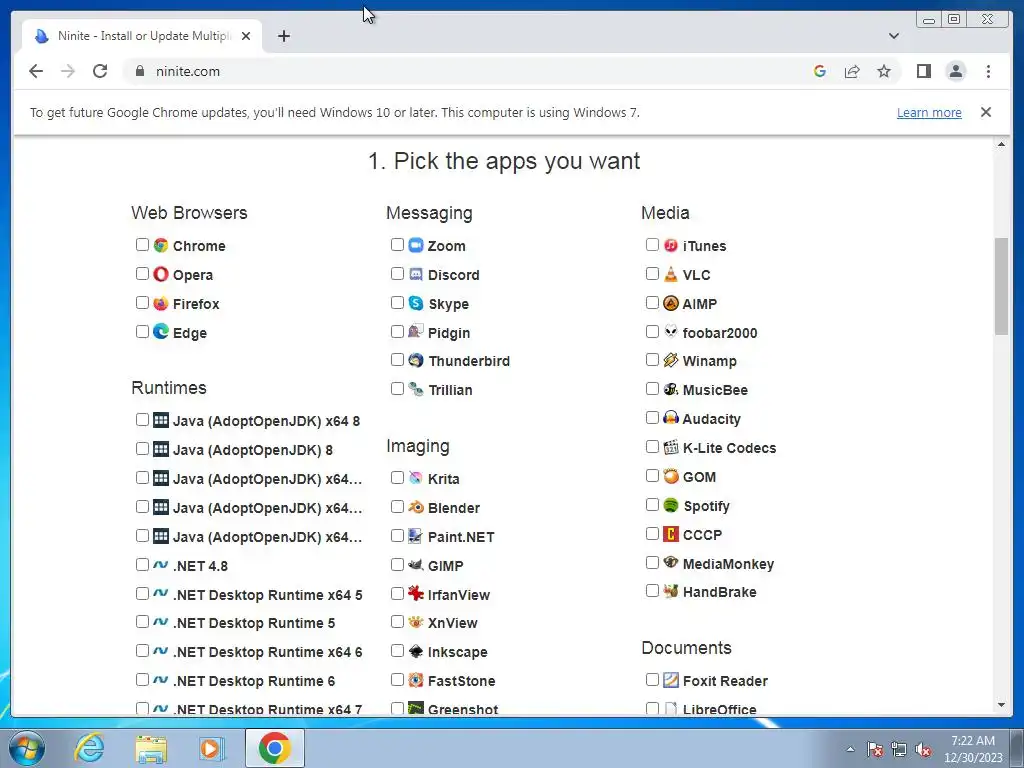The width and height of the screenshot is (1024, 768).
Task: Tick the Java (AdoptOpenJDK) x64 8 checkbox
Action: click(142, 420)
